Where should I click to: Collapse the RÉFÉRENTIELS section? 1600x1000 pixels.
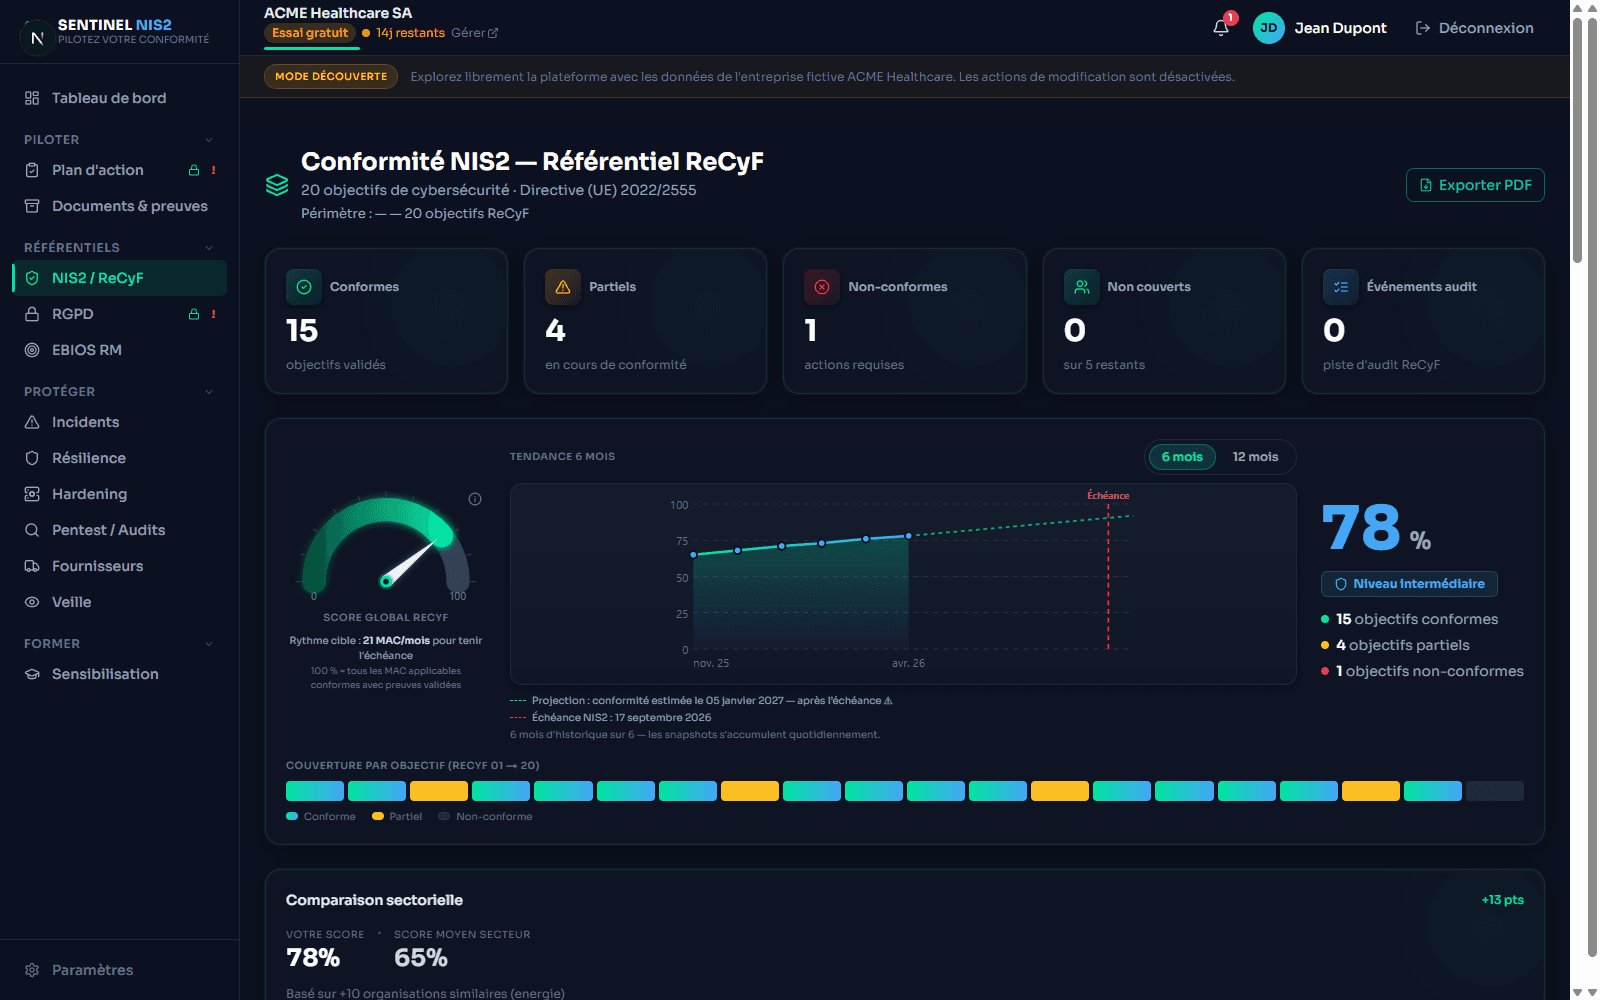pos(209,248)
